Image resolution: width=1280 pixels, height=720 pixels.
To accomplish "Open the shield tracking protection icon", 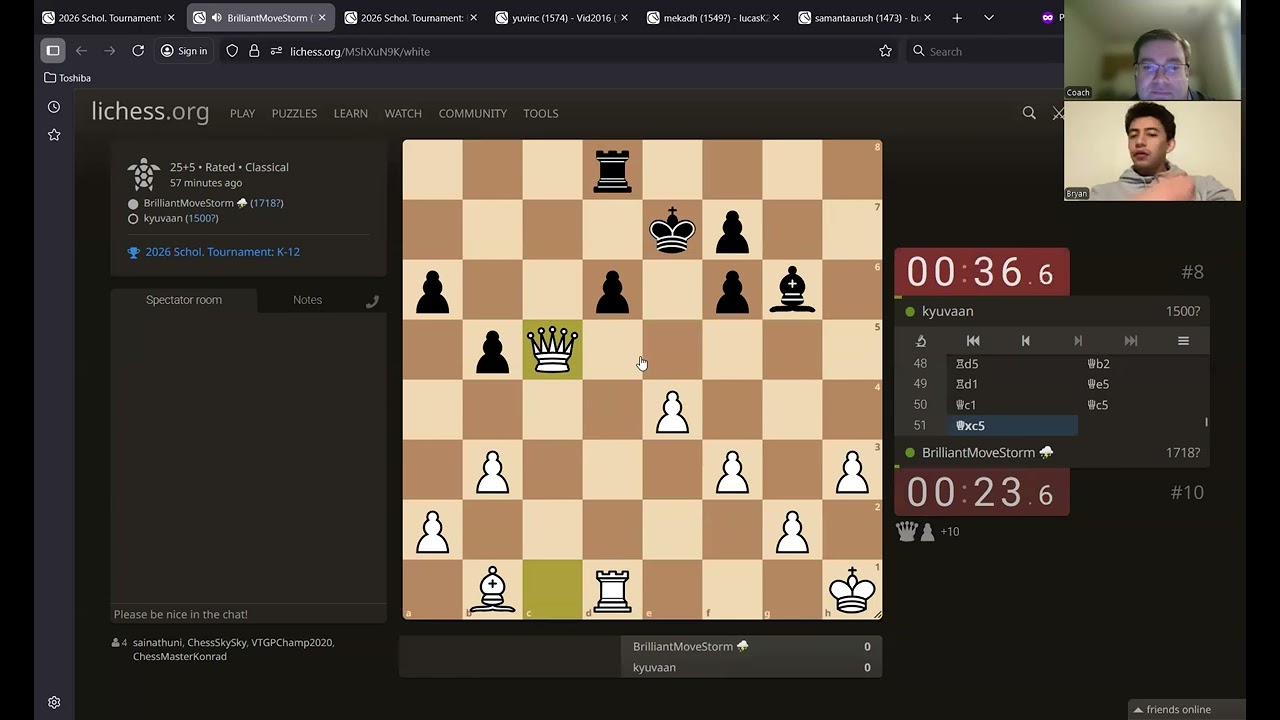I will (x=232, y=51).
